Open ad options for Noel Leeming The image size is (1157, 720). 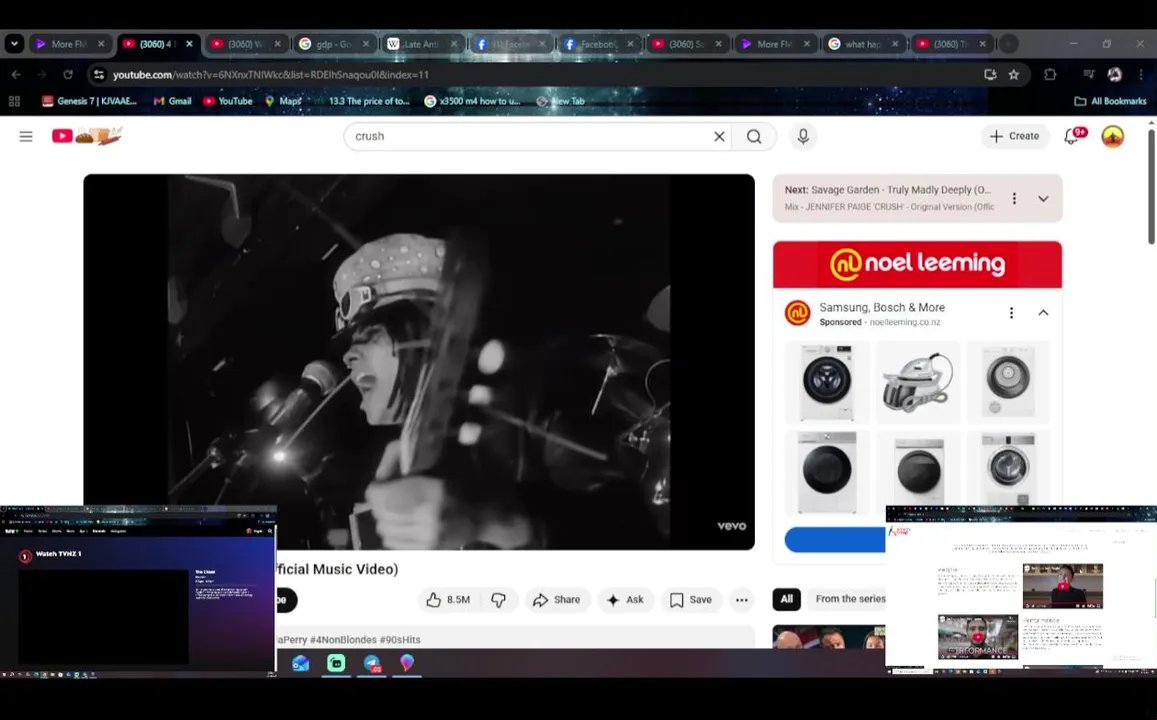tap(1012, 313)
